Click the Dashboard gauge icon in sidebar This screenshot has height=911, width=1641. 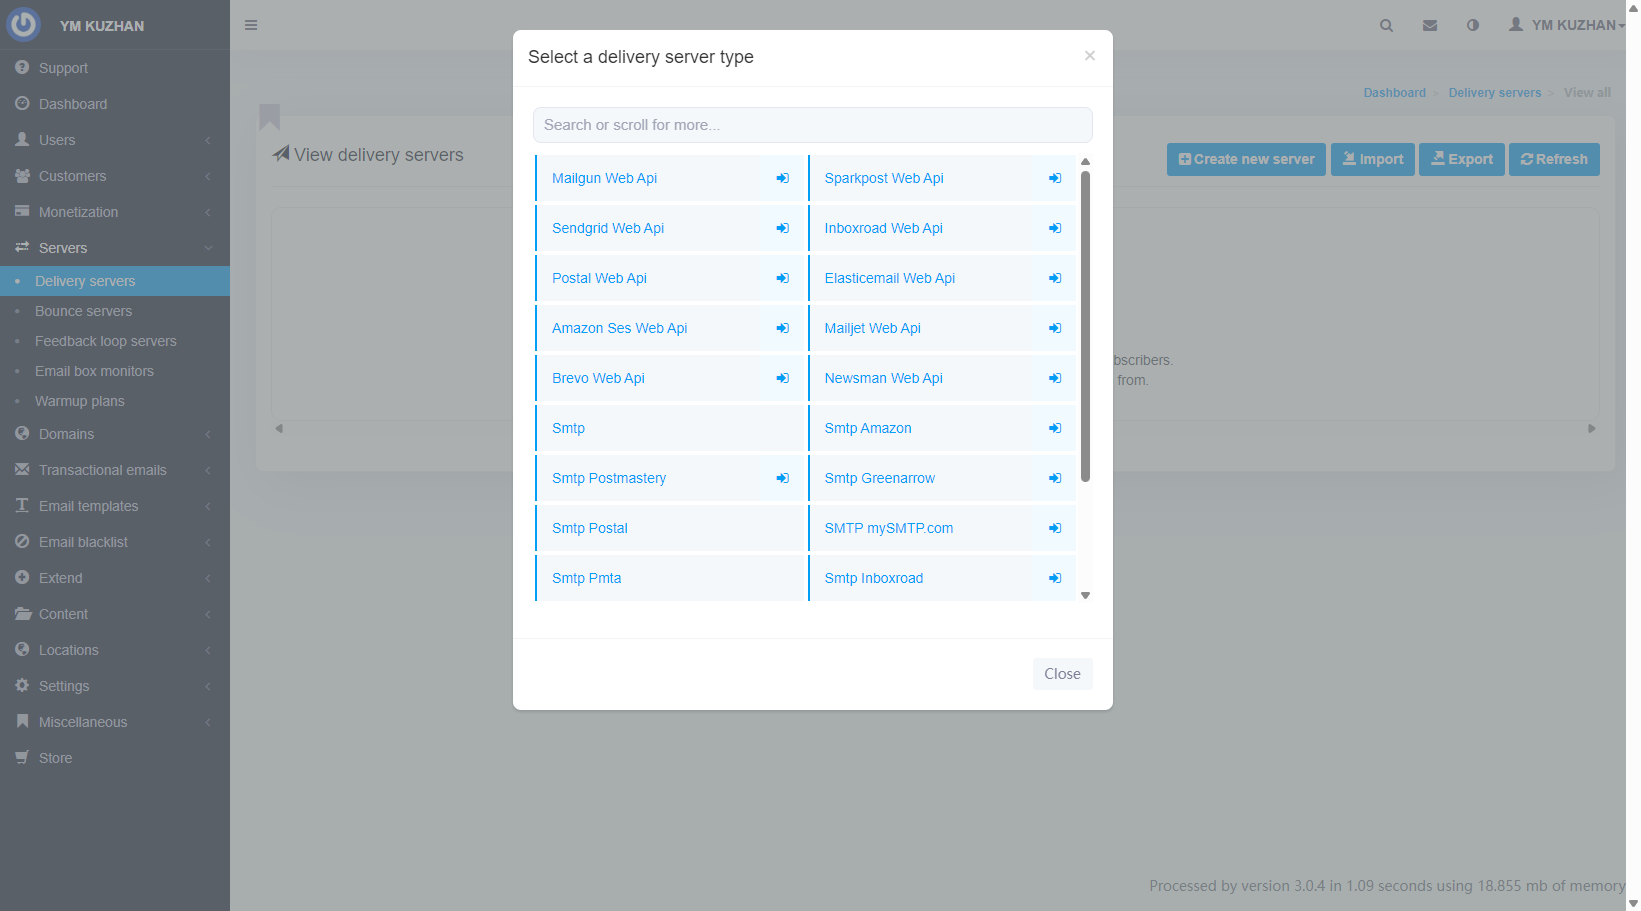pyautogui.click(x=22, y=103)
